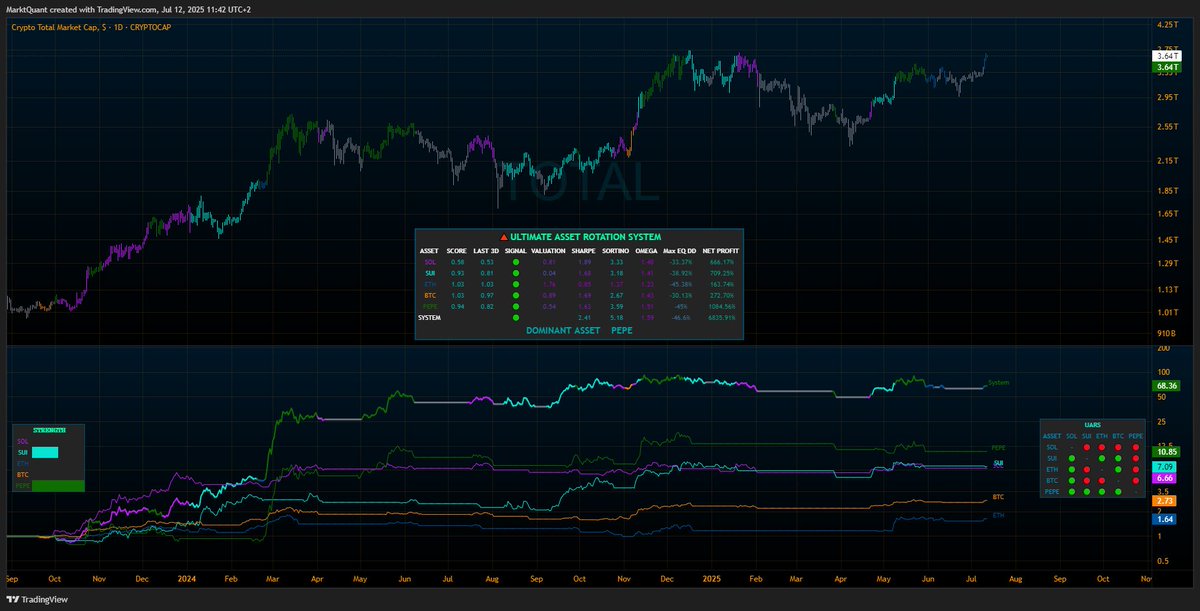Click the STRENGTH panel title
Image resolution: width=1200 pixels, height=611 pixels.
[49, 430]
